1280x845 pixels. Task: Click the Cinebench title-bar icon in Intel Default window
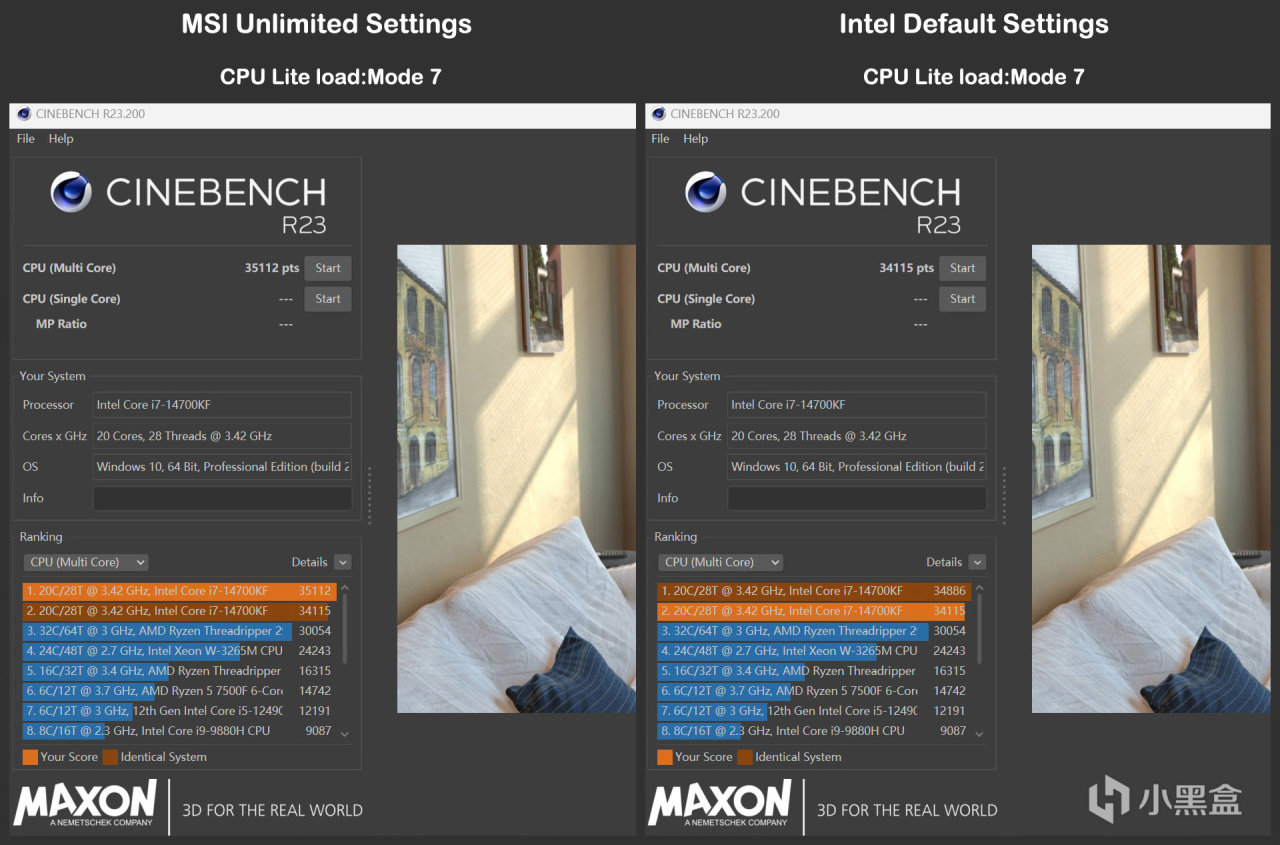659,114
